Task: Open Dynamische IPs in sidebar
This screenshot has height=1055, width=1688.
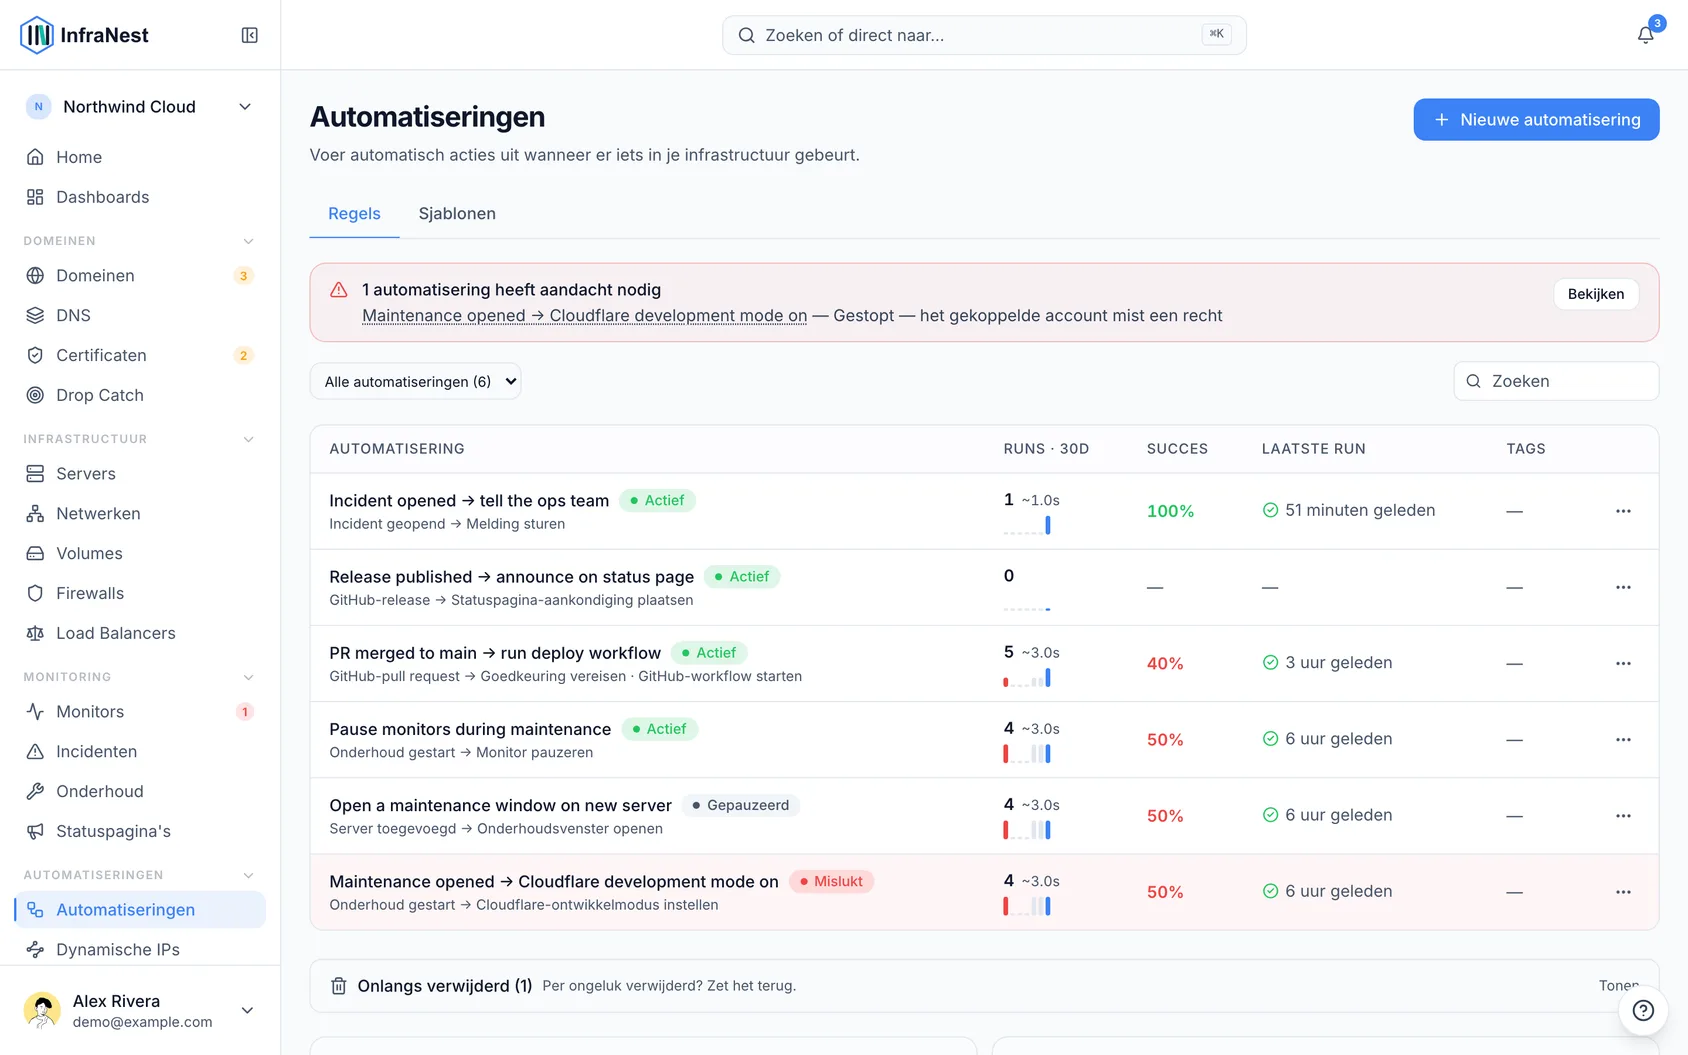Action: [140, 949]
